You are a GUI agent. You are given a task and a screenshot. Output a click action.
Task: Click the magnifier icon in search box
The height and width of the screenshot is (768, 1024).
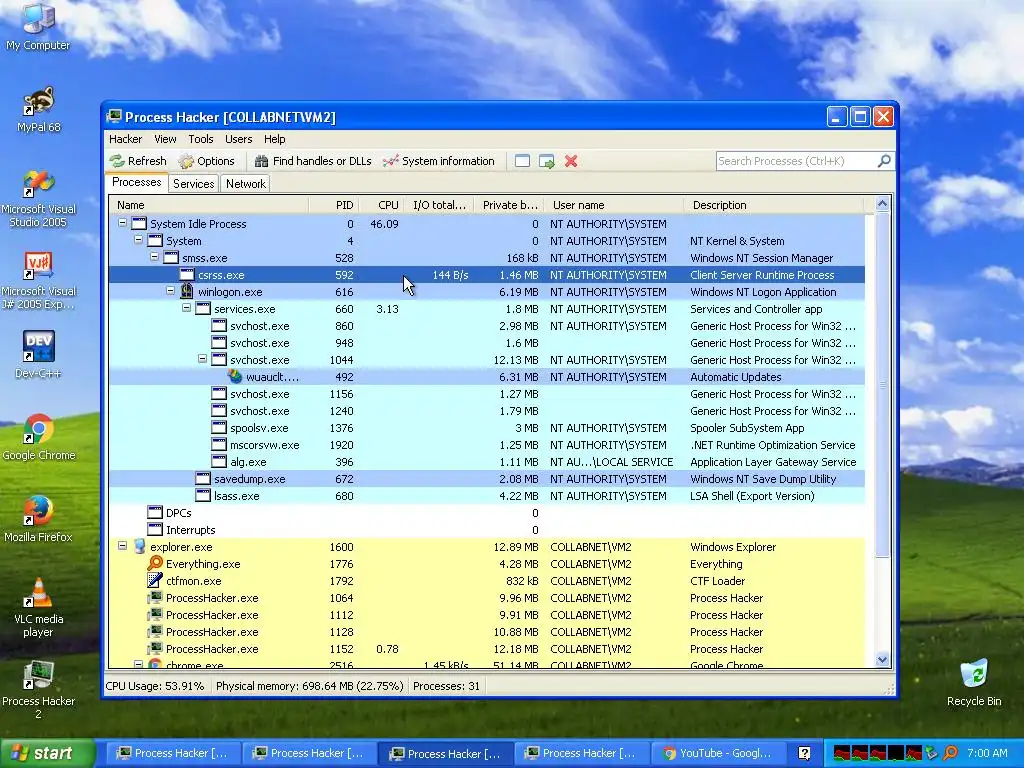coord(884,161)
